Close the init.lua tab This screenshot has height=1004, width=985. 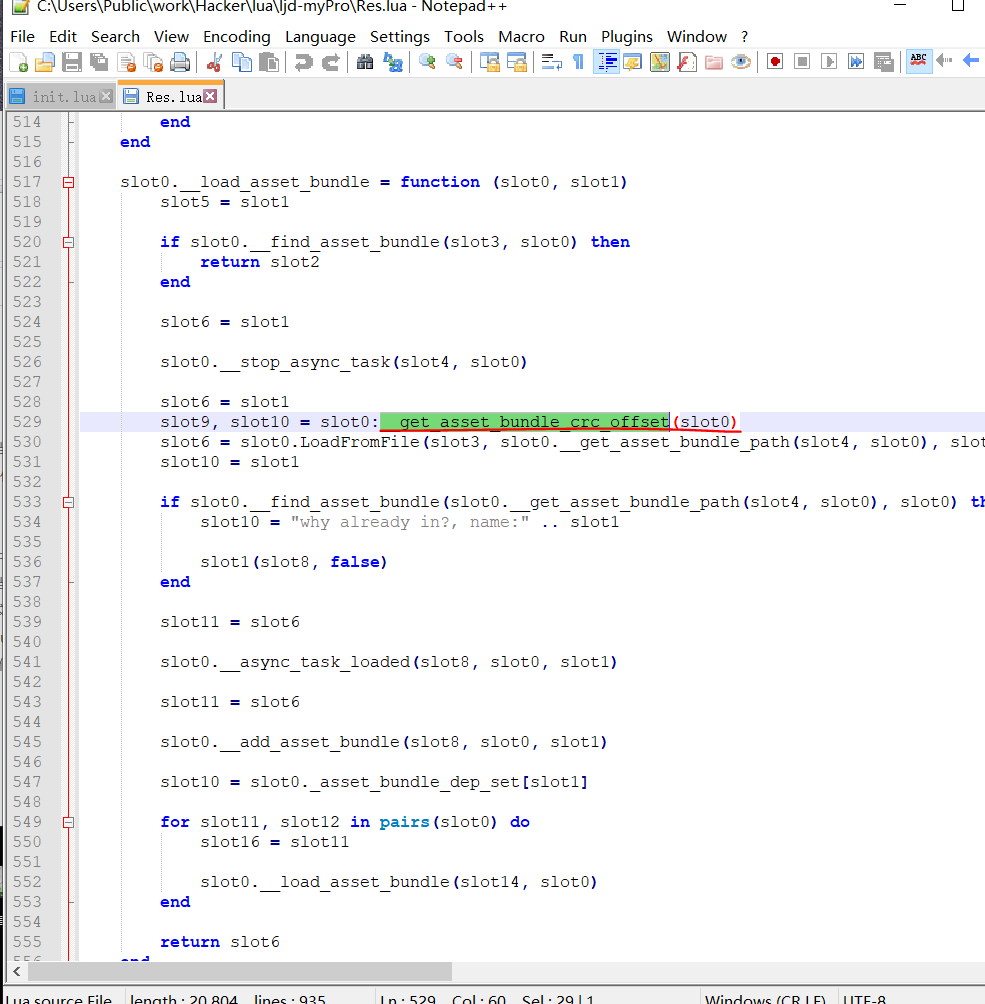pos(106,96)
